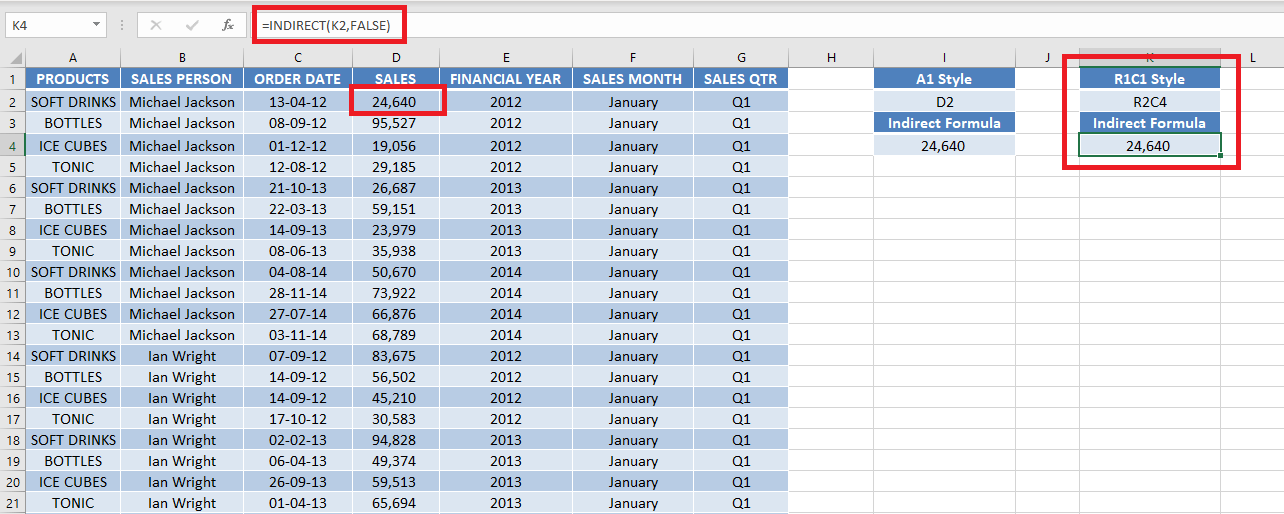Select column D header

tap(396, 57)
